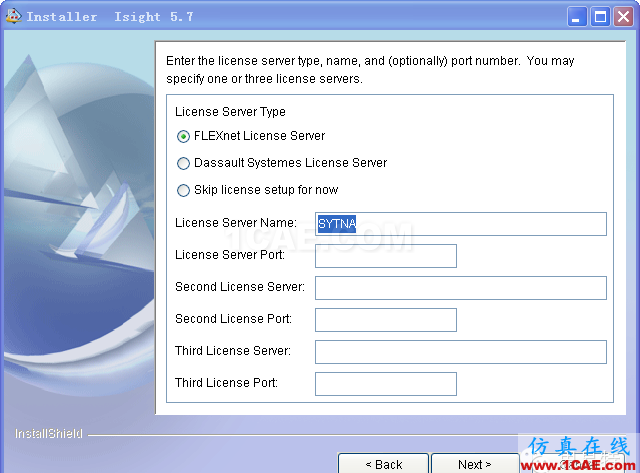Image resolution: width=640 pixels, height=473 pixels.
Task: Click the 'Third License Server:' label
Action: pos(233,351)
